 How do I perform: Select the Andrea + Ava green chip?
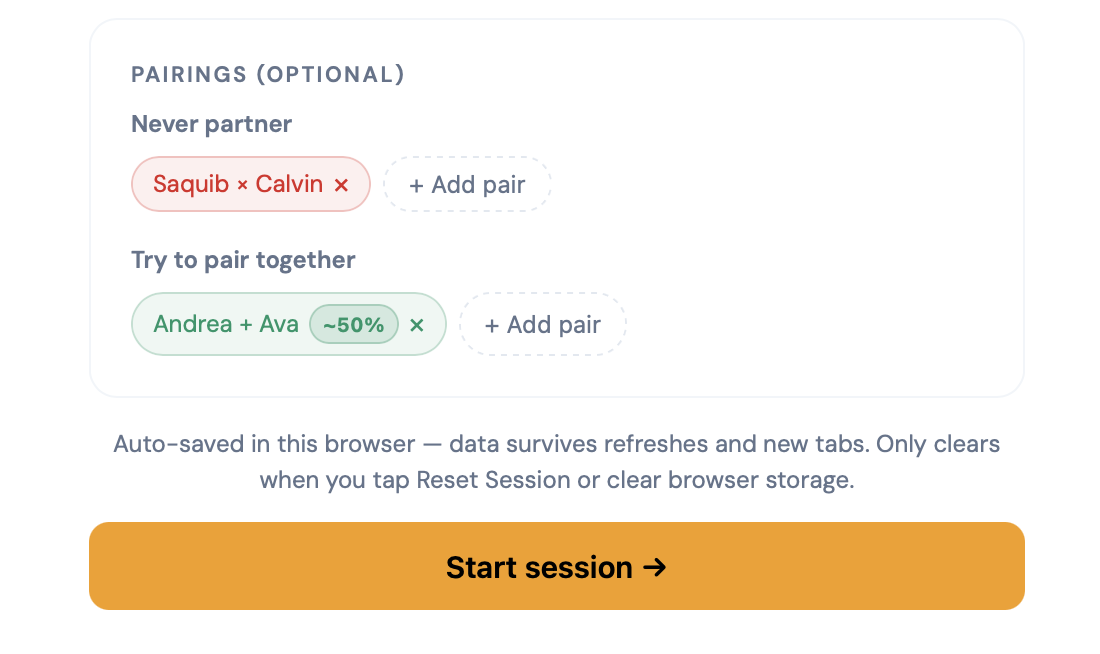[x=289, y=324]
